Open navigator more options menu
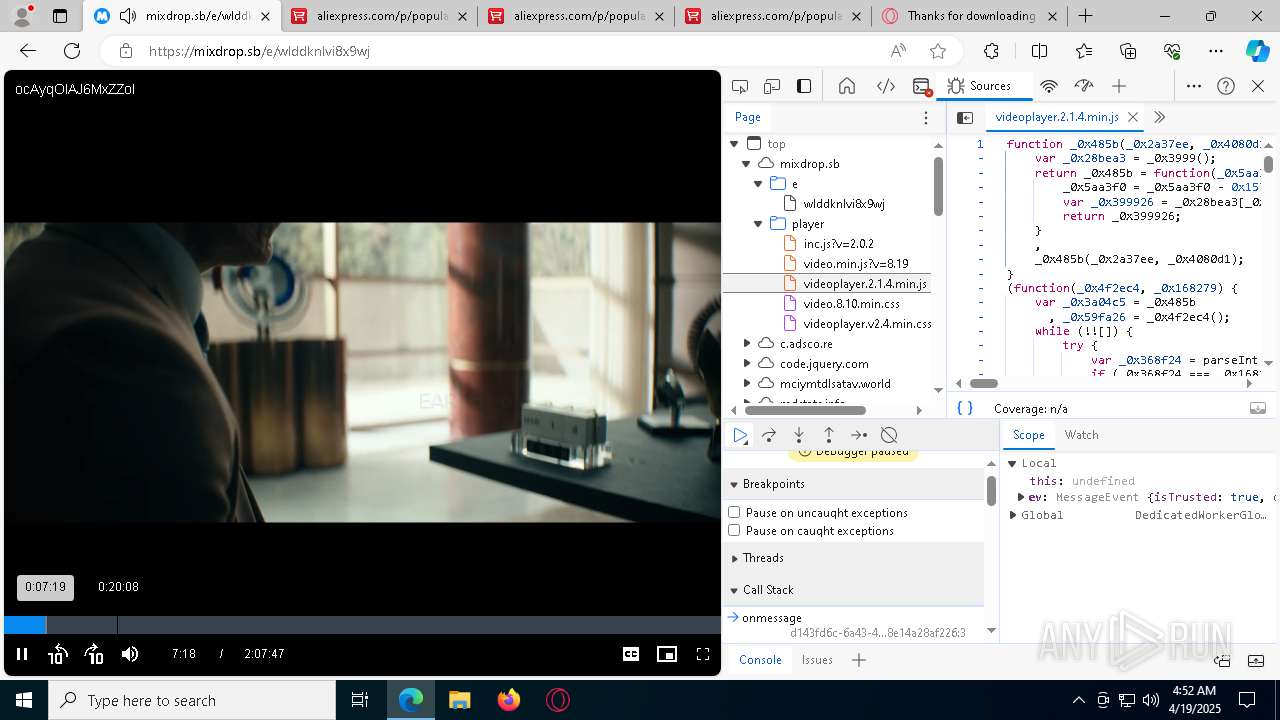Image resolution: width=1280 pixels, height=720 pixels. click(926, 118)
